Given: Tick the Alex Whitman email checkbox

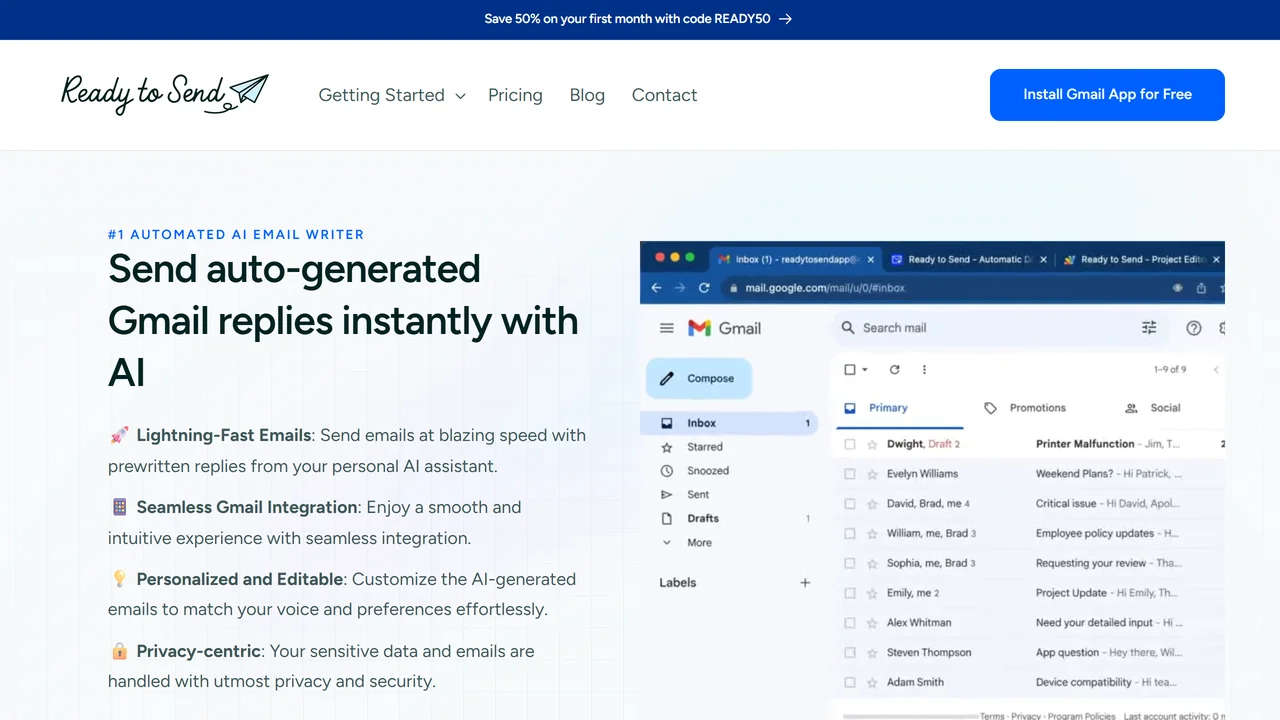Looking at the screenshot, I should point(850,623).
